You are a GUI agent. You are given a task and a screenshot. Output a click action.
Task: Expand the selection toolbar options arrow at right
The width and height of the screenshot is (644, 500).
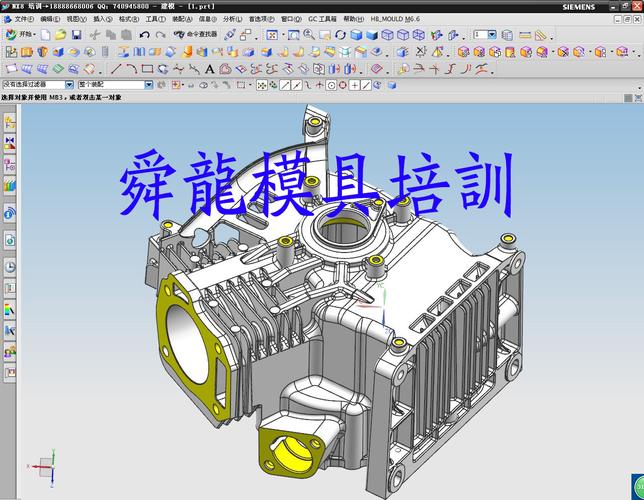pyautogui.click(x=639, y=88)
